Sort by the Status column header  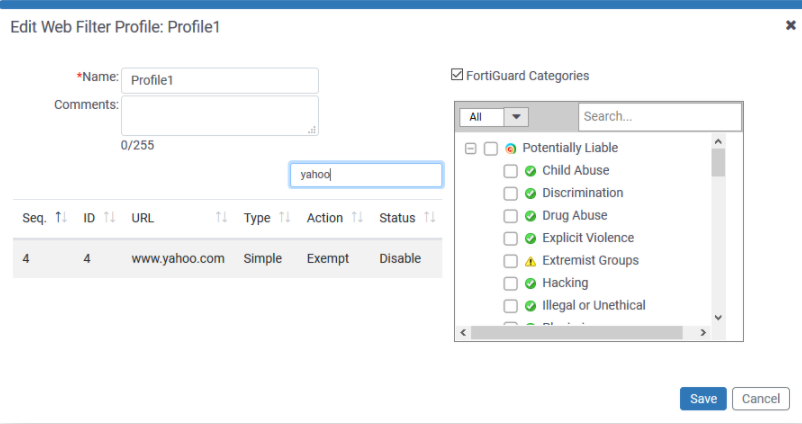397,218
